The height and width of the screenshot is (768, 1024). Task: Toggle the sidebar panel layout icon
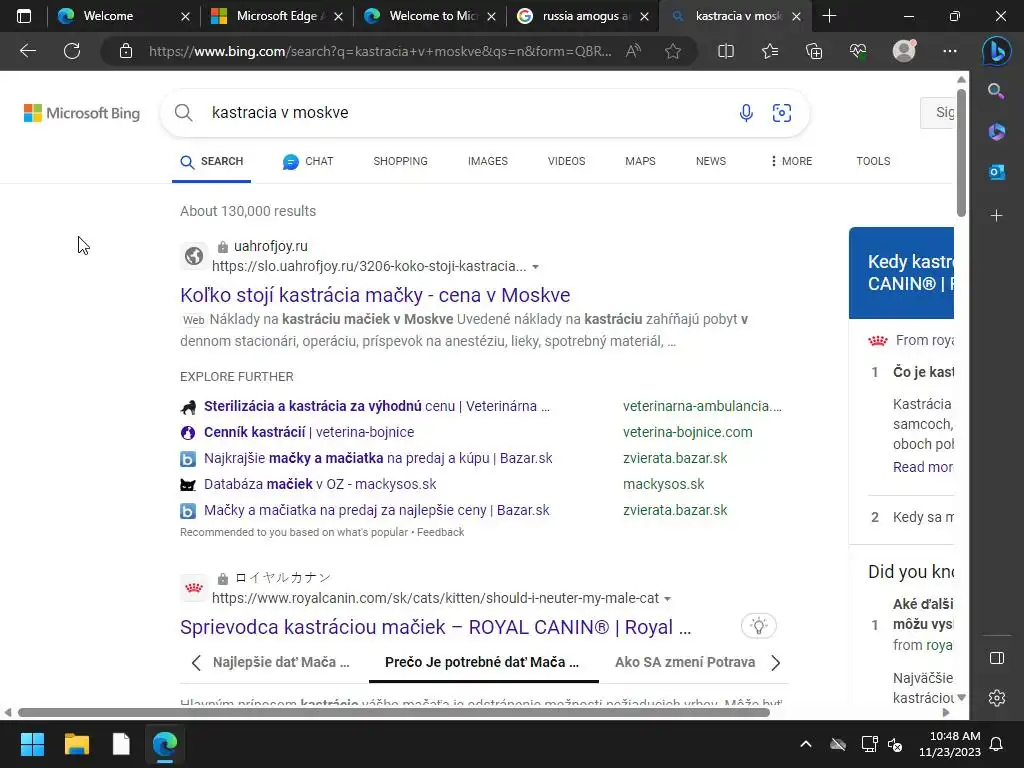click(x=997, y=658)
